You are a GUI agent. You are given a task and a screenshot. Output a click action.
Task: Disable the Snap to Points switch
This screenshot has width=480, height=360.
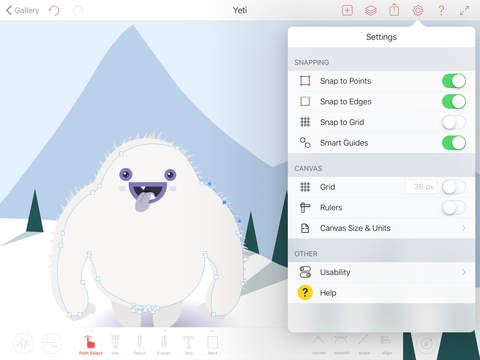tap(454, 81)
